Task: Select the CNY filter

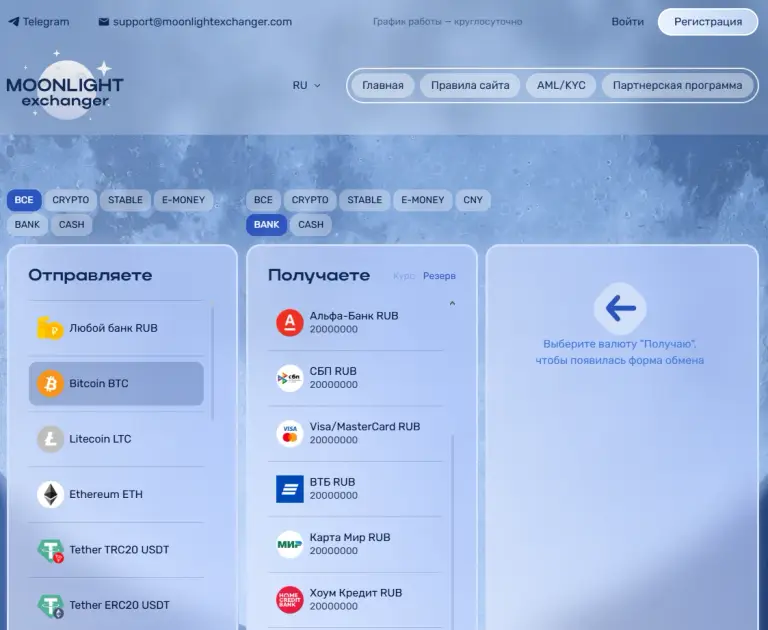Action: (x=473, y=200)
